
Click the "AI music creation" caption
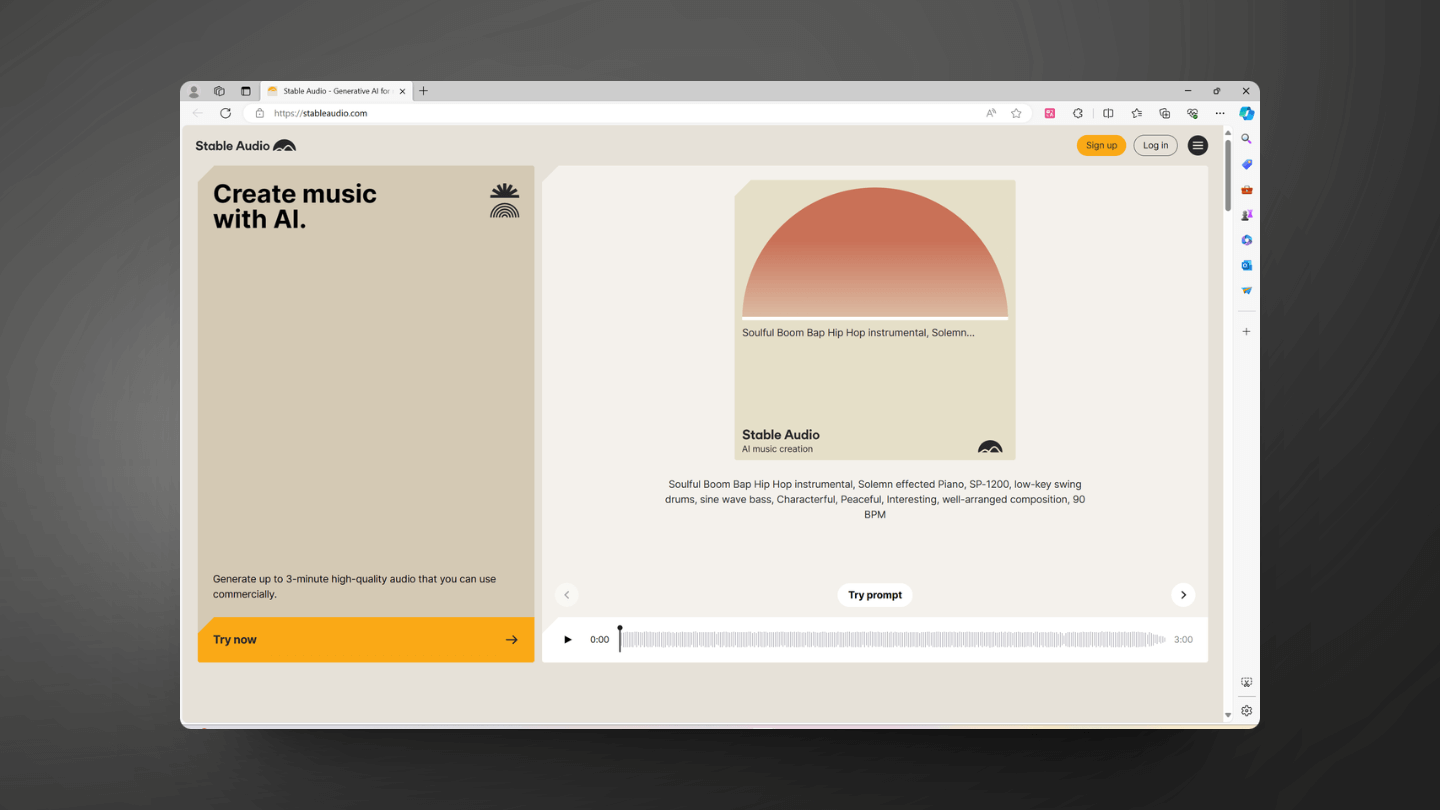tap(777, 449)
